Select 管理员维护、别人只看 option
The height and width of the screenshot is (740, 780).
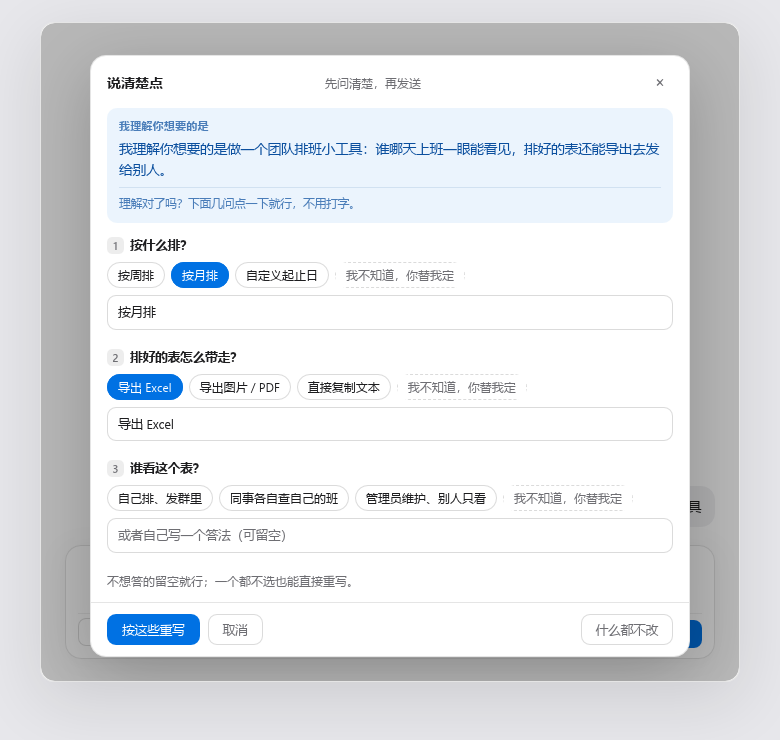[426, 498]
